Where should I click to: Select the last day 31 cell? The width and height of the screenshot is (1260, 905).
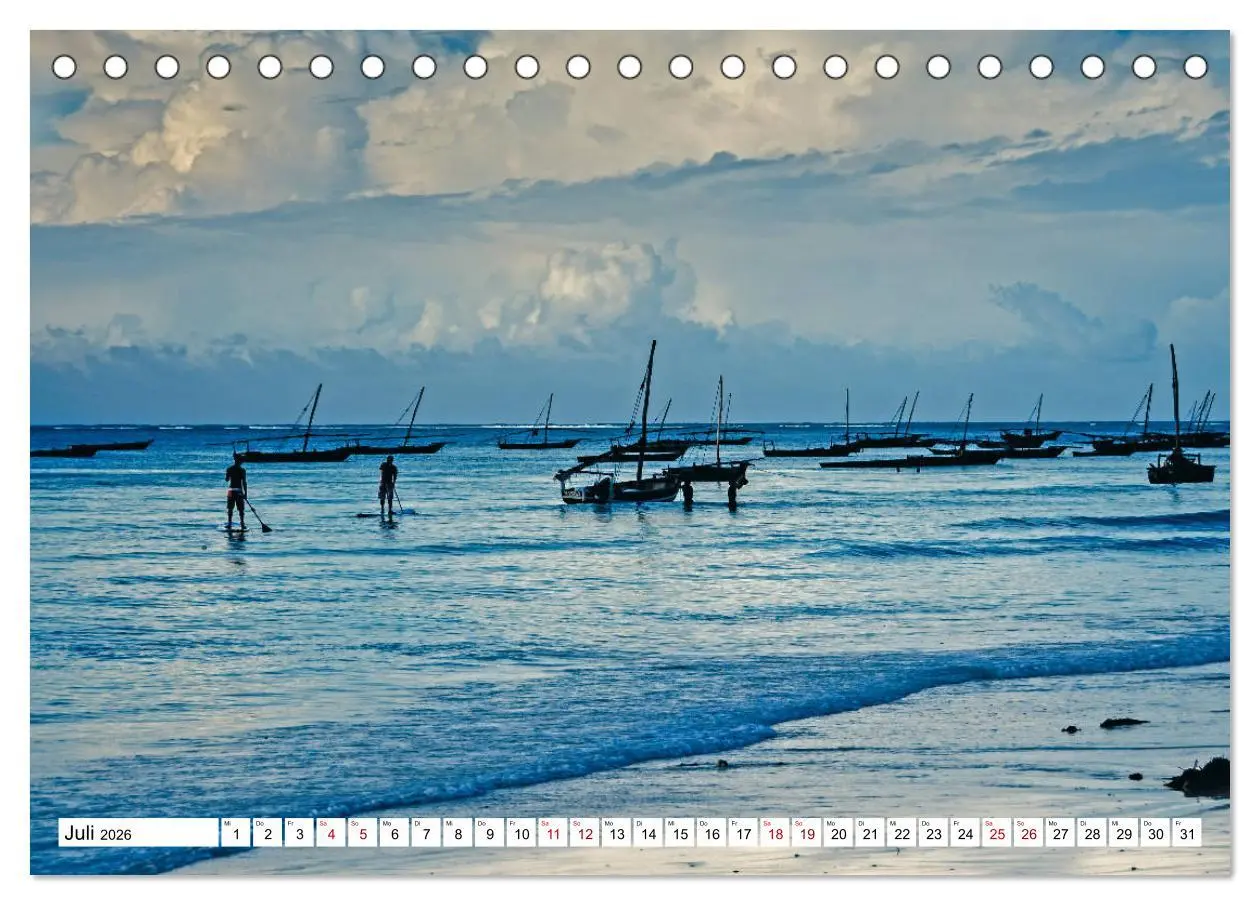tap(1187, 833)
